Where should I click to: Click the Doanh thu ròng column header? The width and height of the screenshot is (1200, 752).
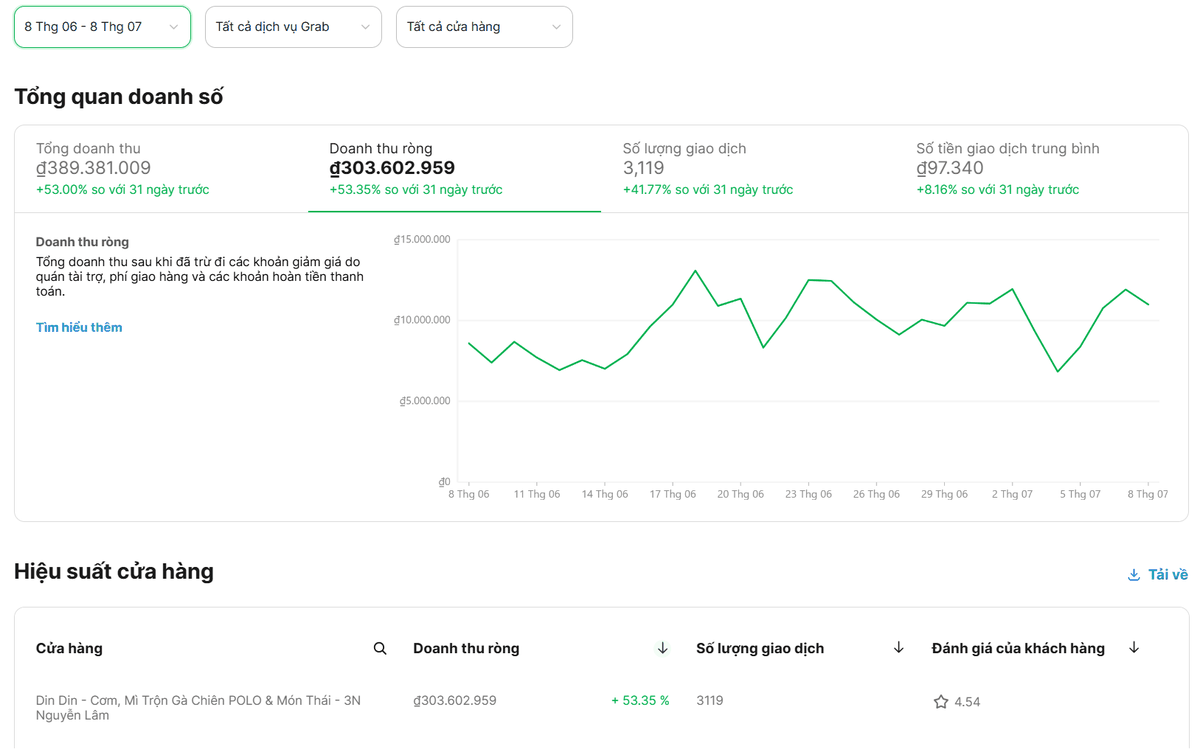tap(466, 648)
